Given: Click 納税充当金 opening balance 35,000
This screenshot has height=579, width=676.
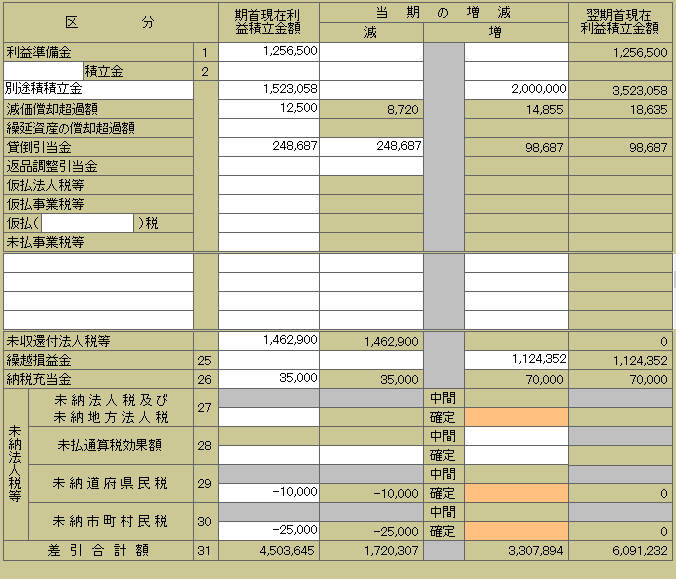Looking at the screenshot, I should click(x=269, y=379).
